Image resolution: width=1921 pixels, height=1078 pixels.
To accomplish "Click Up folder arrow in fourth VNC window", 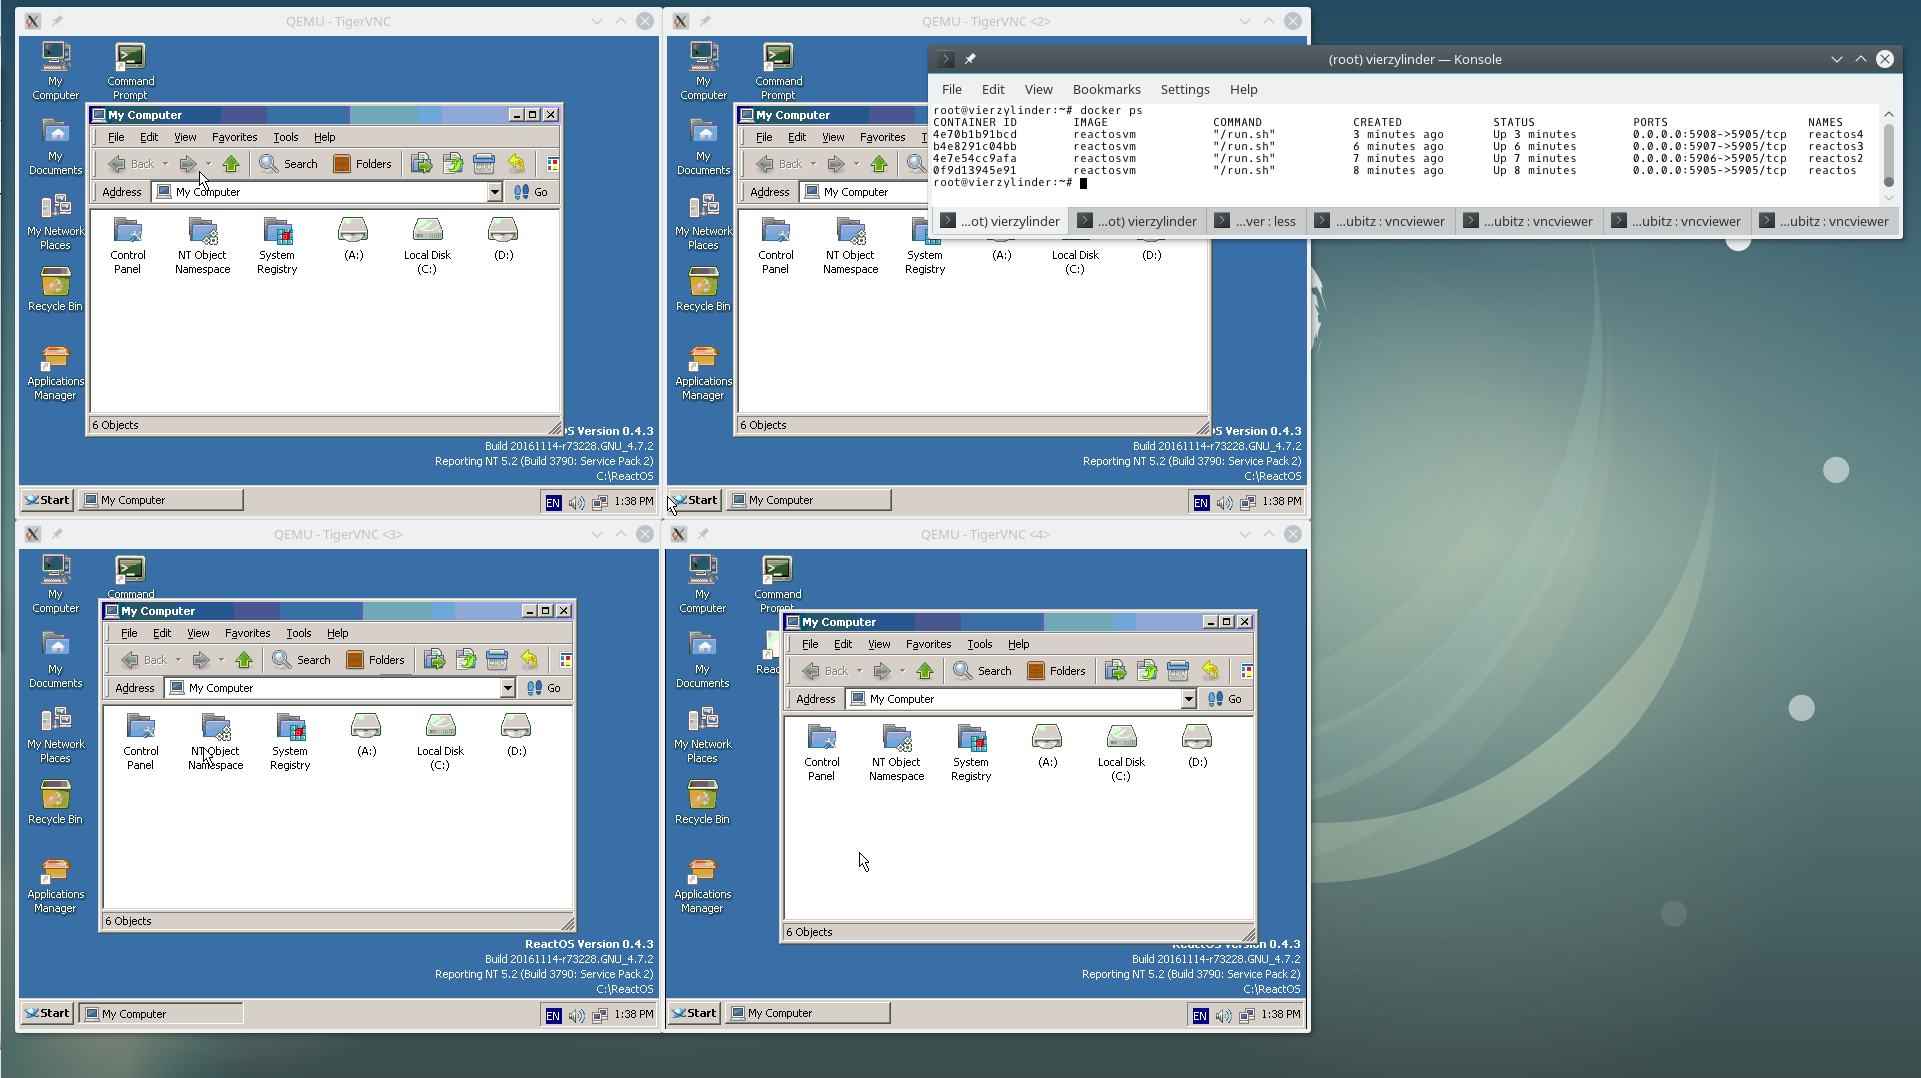I will point(925,671).
